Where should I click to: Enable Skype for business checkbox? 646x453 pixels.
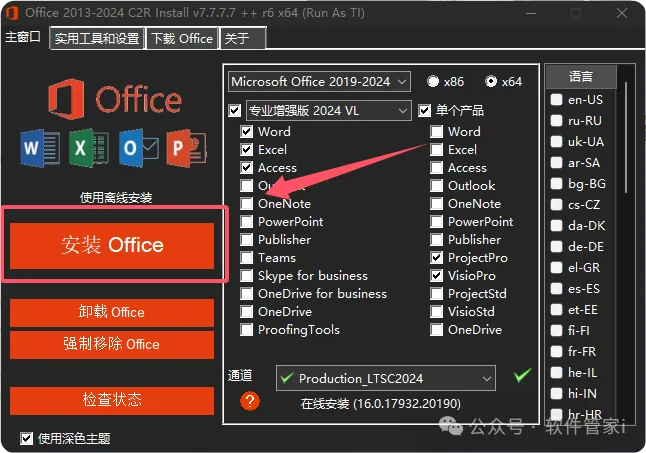(x=247, y=276)
